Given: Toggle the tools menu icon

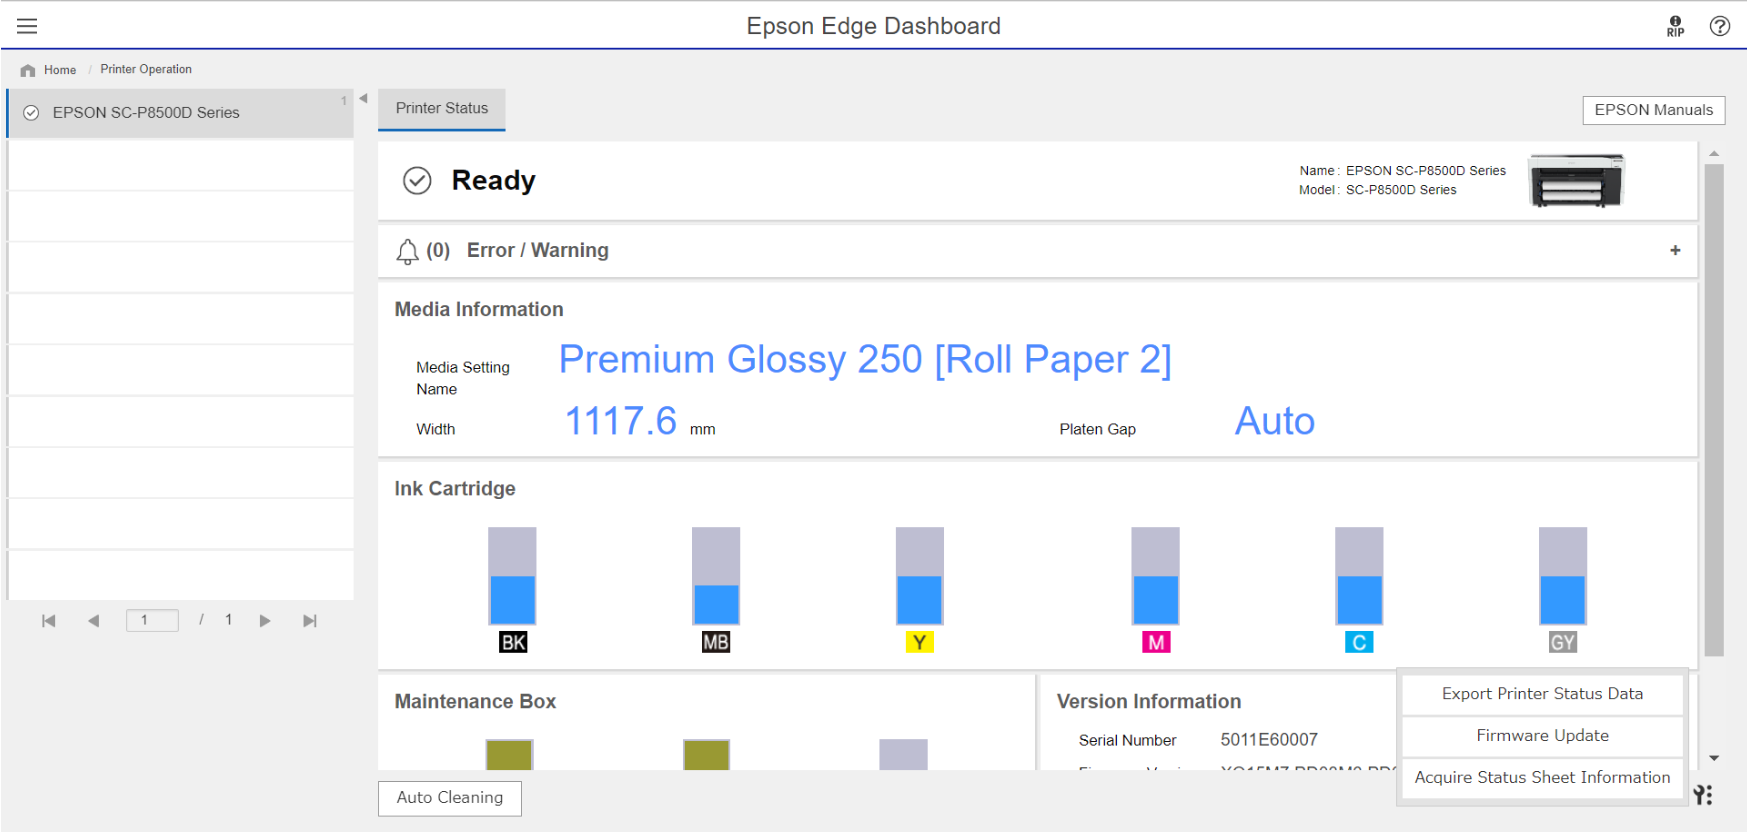Looking at the screenshot, I should coord(1703,796).
